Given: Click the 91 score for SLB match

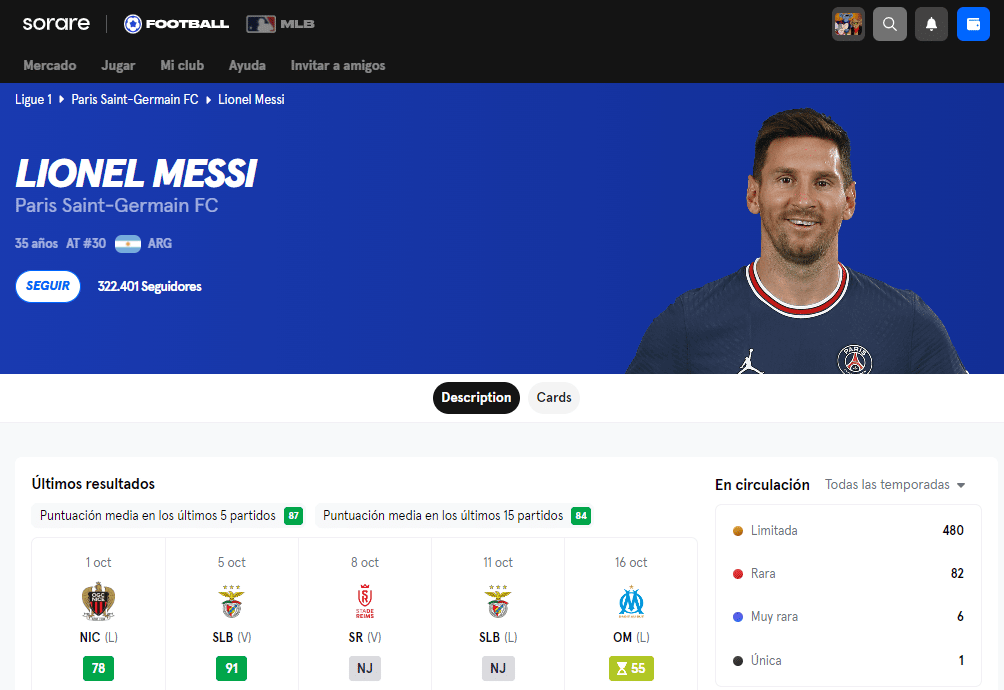Looking at the screenshot, I should [232, 668].
